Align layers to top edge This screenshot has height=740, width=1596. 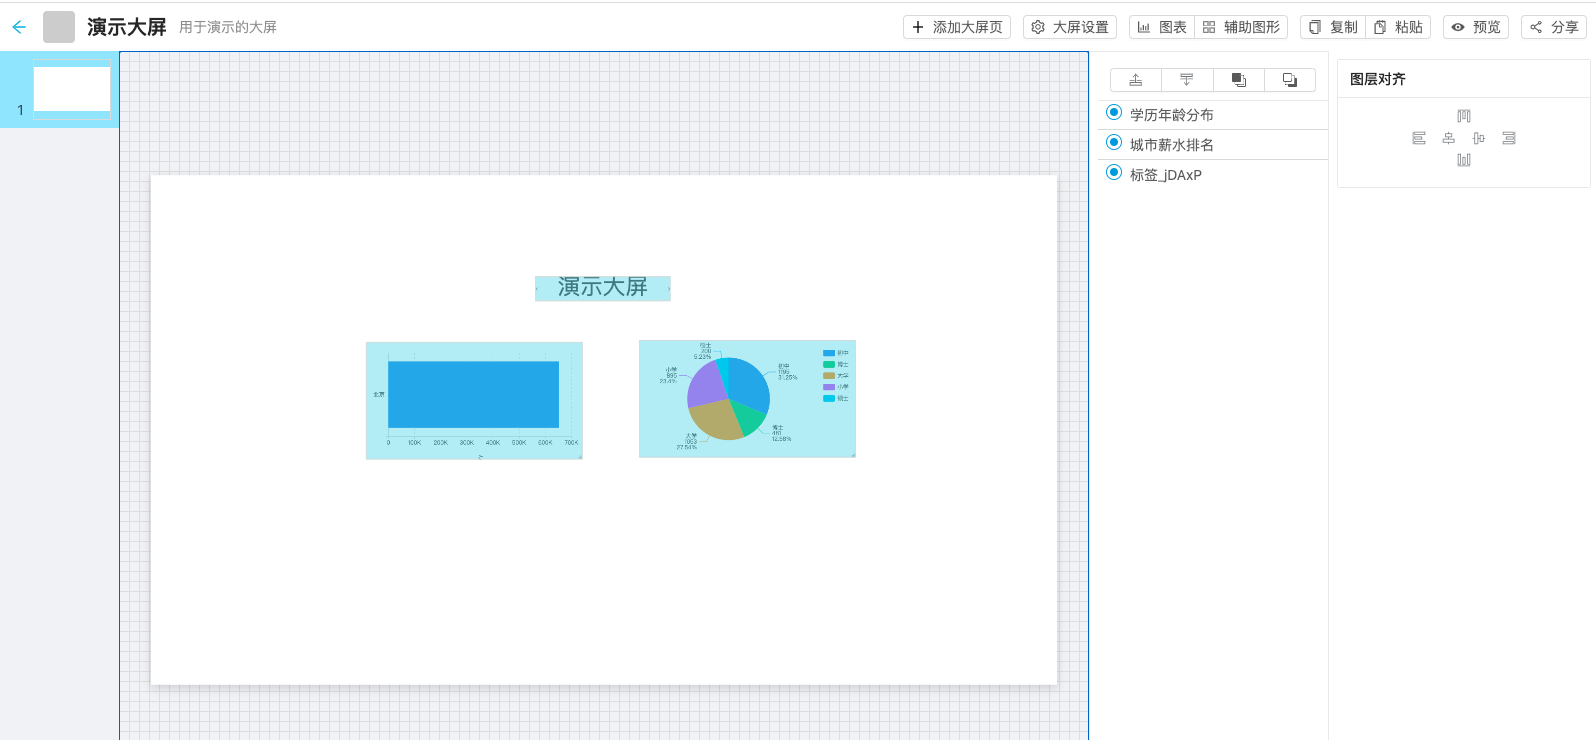1464,116
